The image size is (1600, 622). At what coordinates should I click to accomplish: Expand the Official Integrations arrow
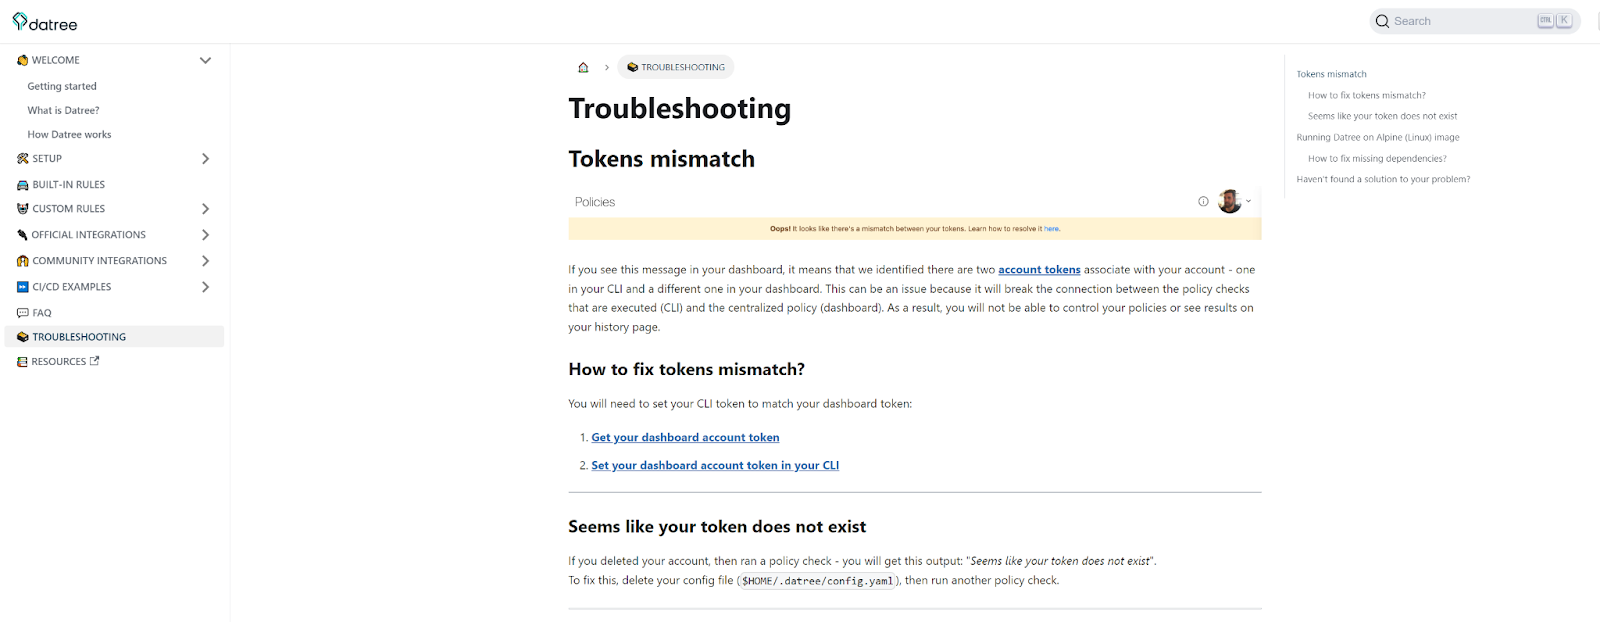205,235
